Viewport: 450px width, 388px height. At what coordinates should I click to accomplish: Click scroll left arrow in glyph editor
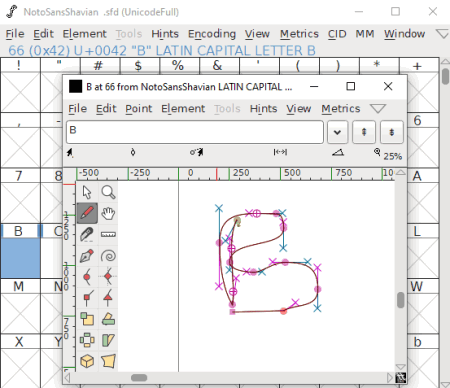(67, 378)
